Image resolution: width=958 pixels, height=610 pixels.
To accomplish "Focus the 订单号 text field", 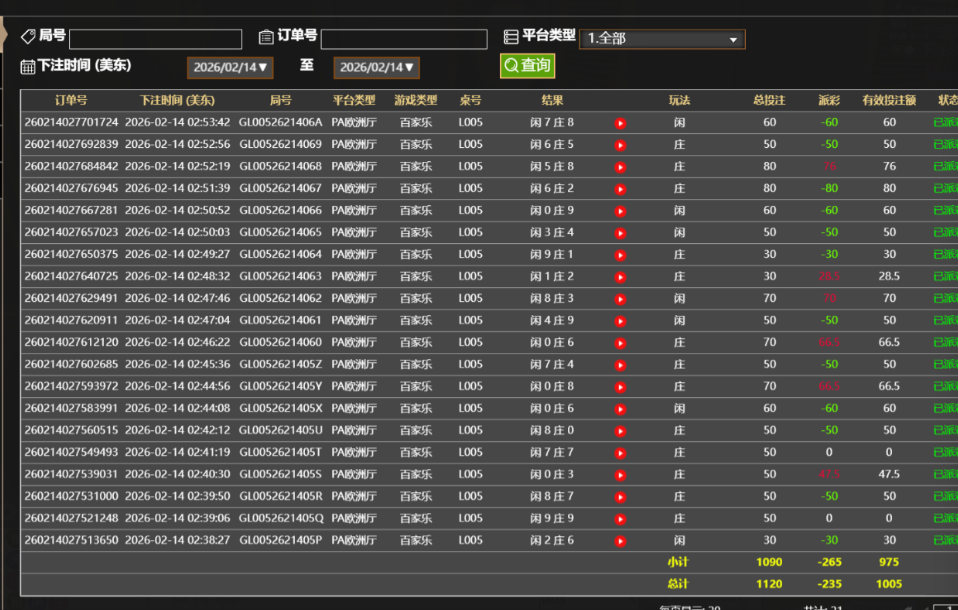I will (x=404, y=39).
